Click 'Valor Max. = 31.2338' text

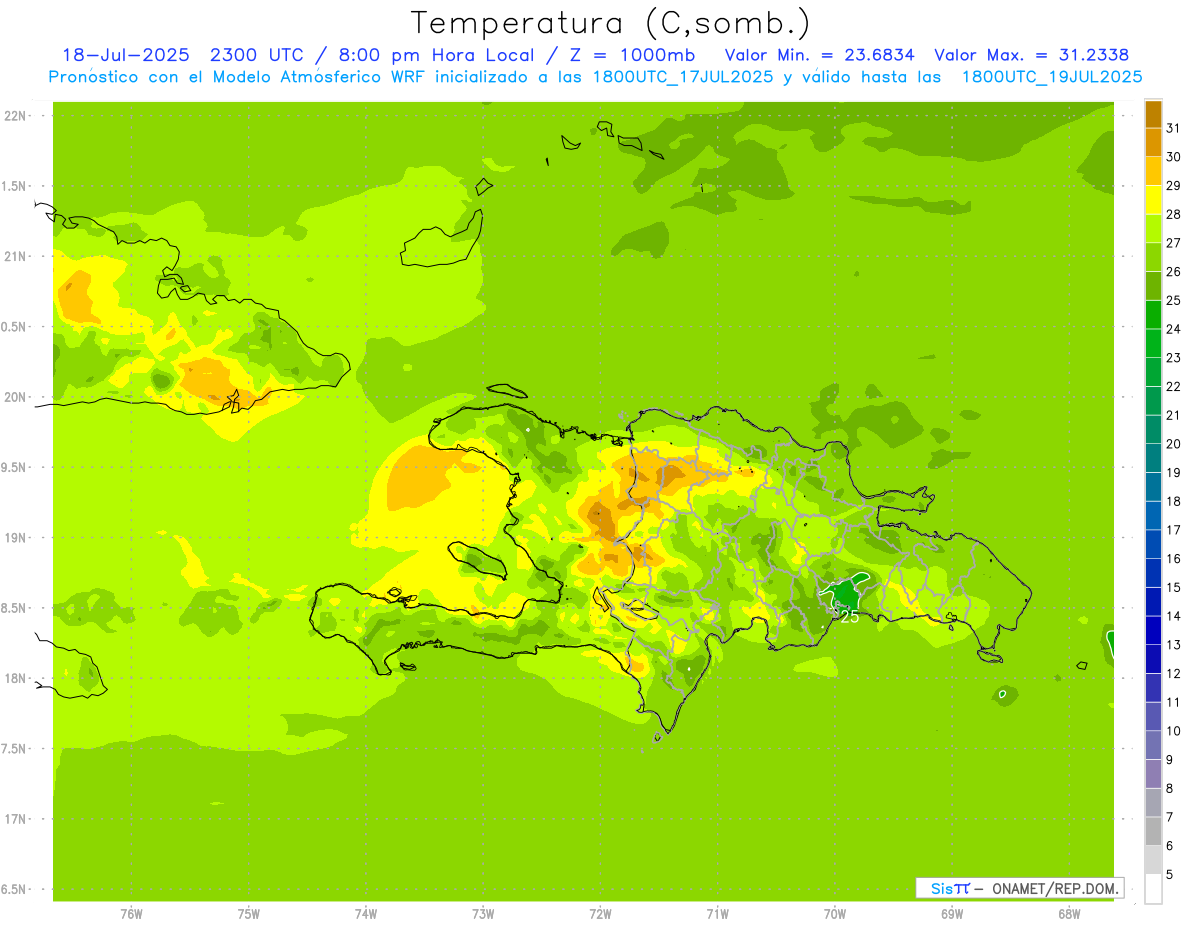pos(1031,55)
